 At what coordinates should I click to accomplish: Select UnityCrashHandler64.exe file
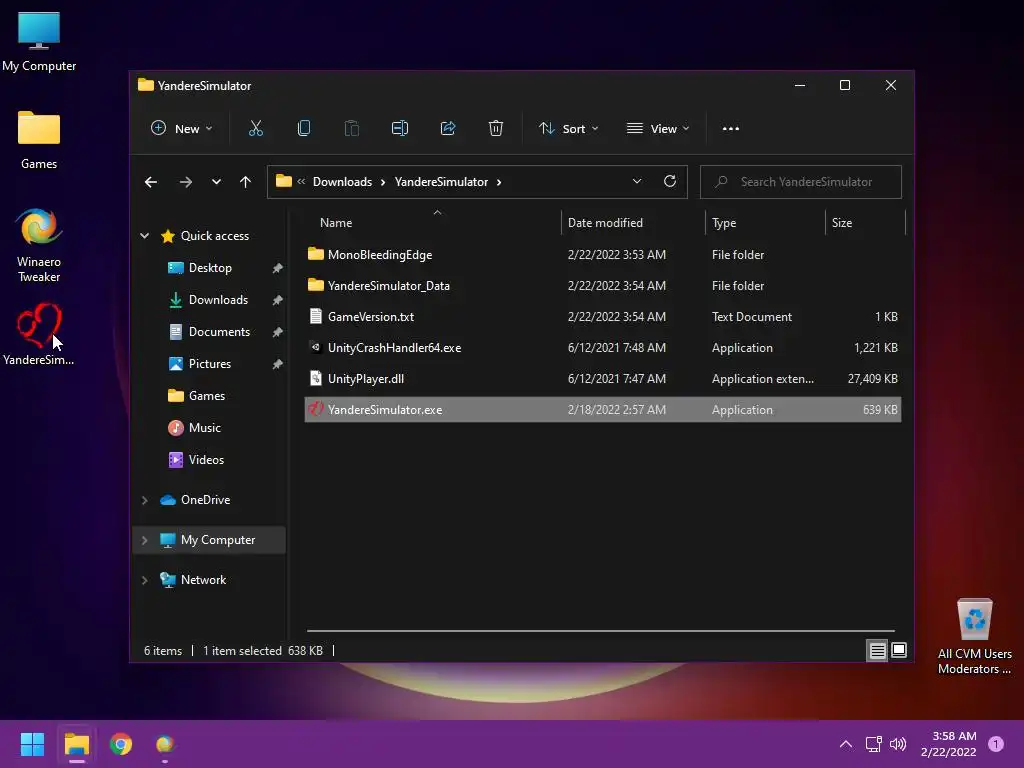click(603, 347)
